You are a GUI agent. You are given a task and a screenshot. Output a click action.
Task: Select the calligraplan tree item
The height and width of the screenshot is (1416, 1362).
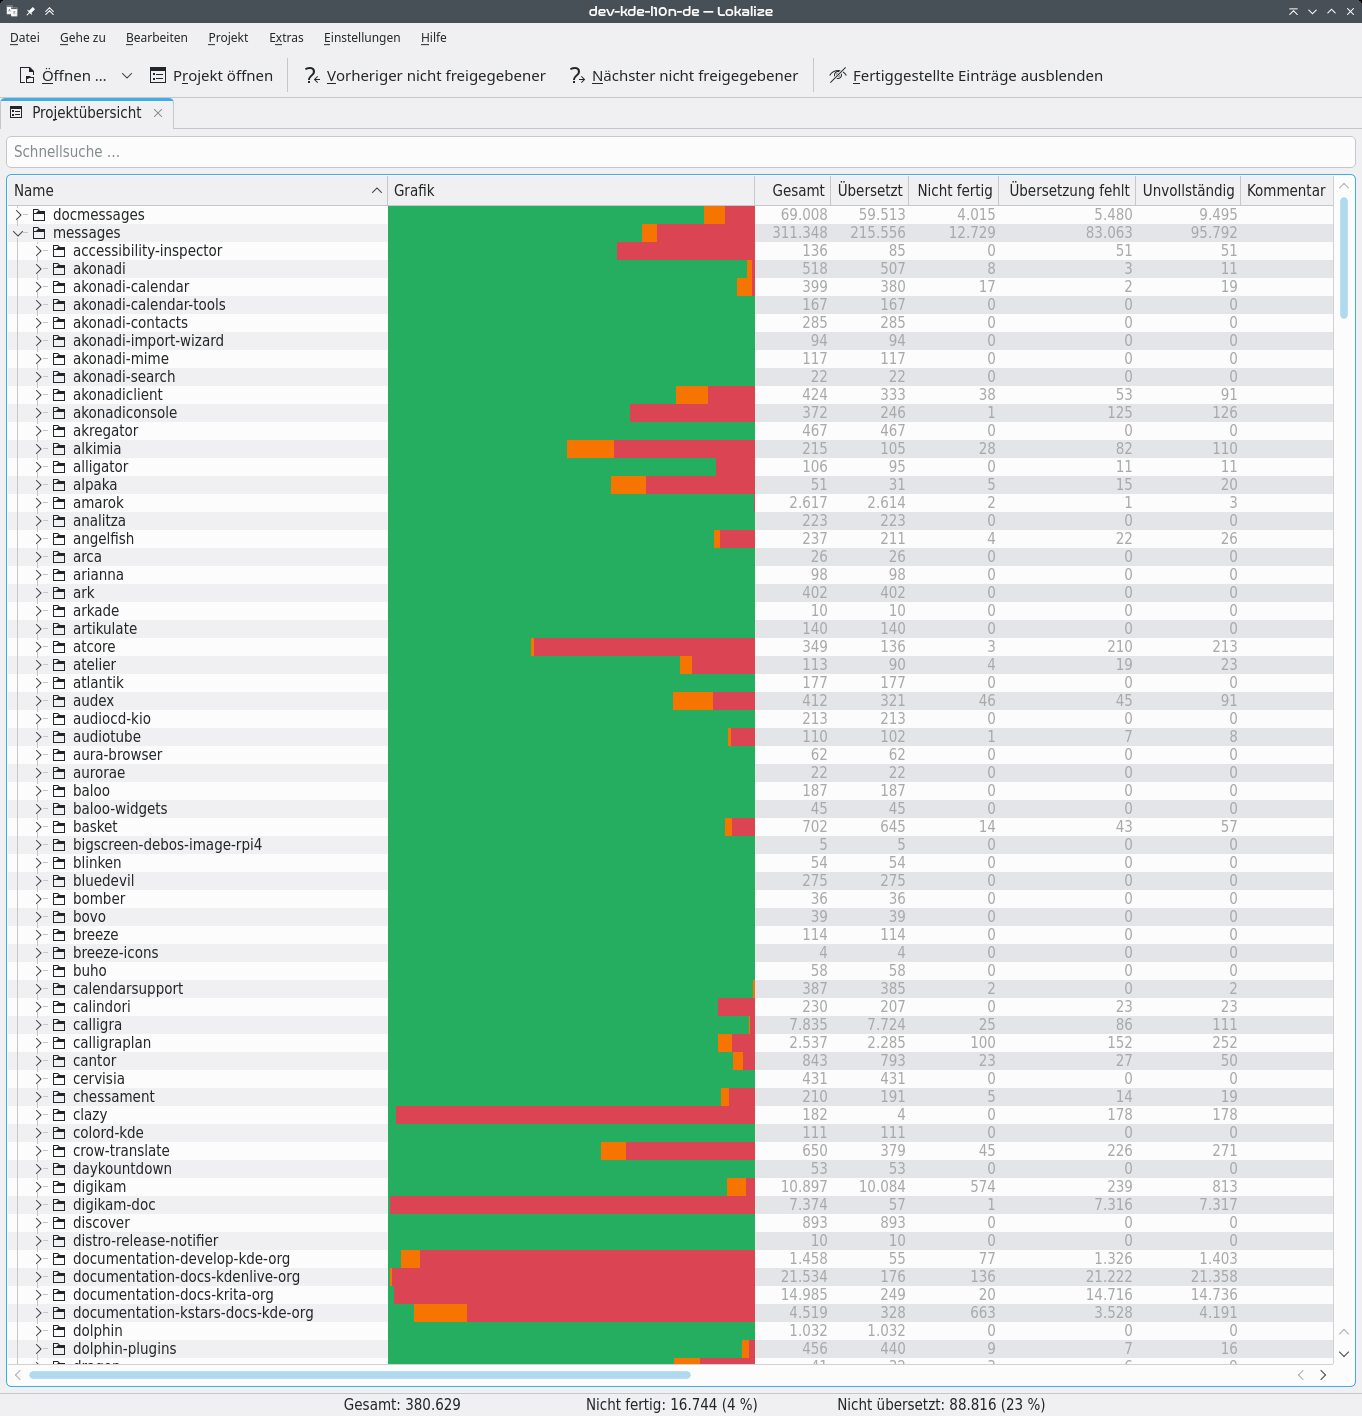click(112, 1043)
